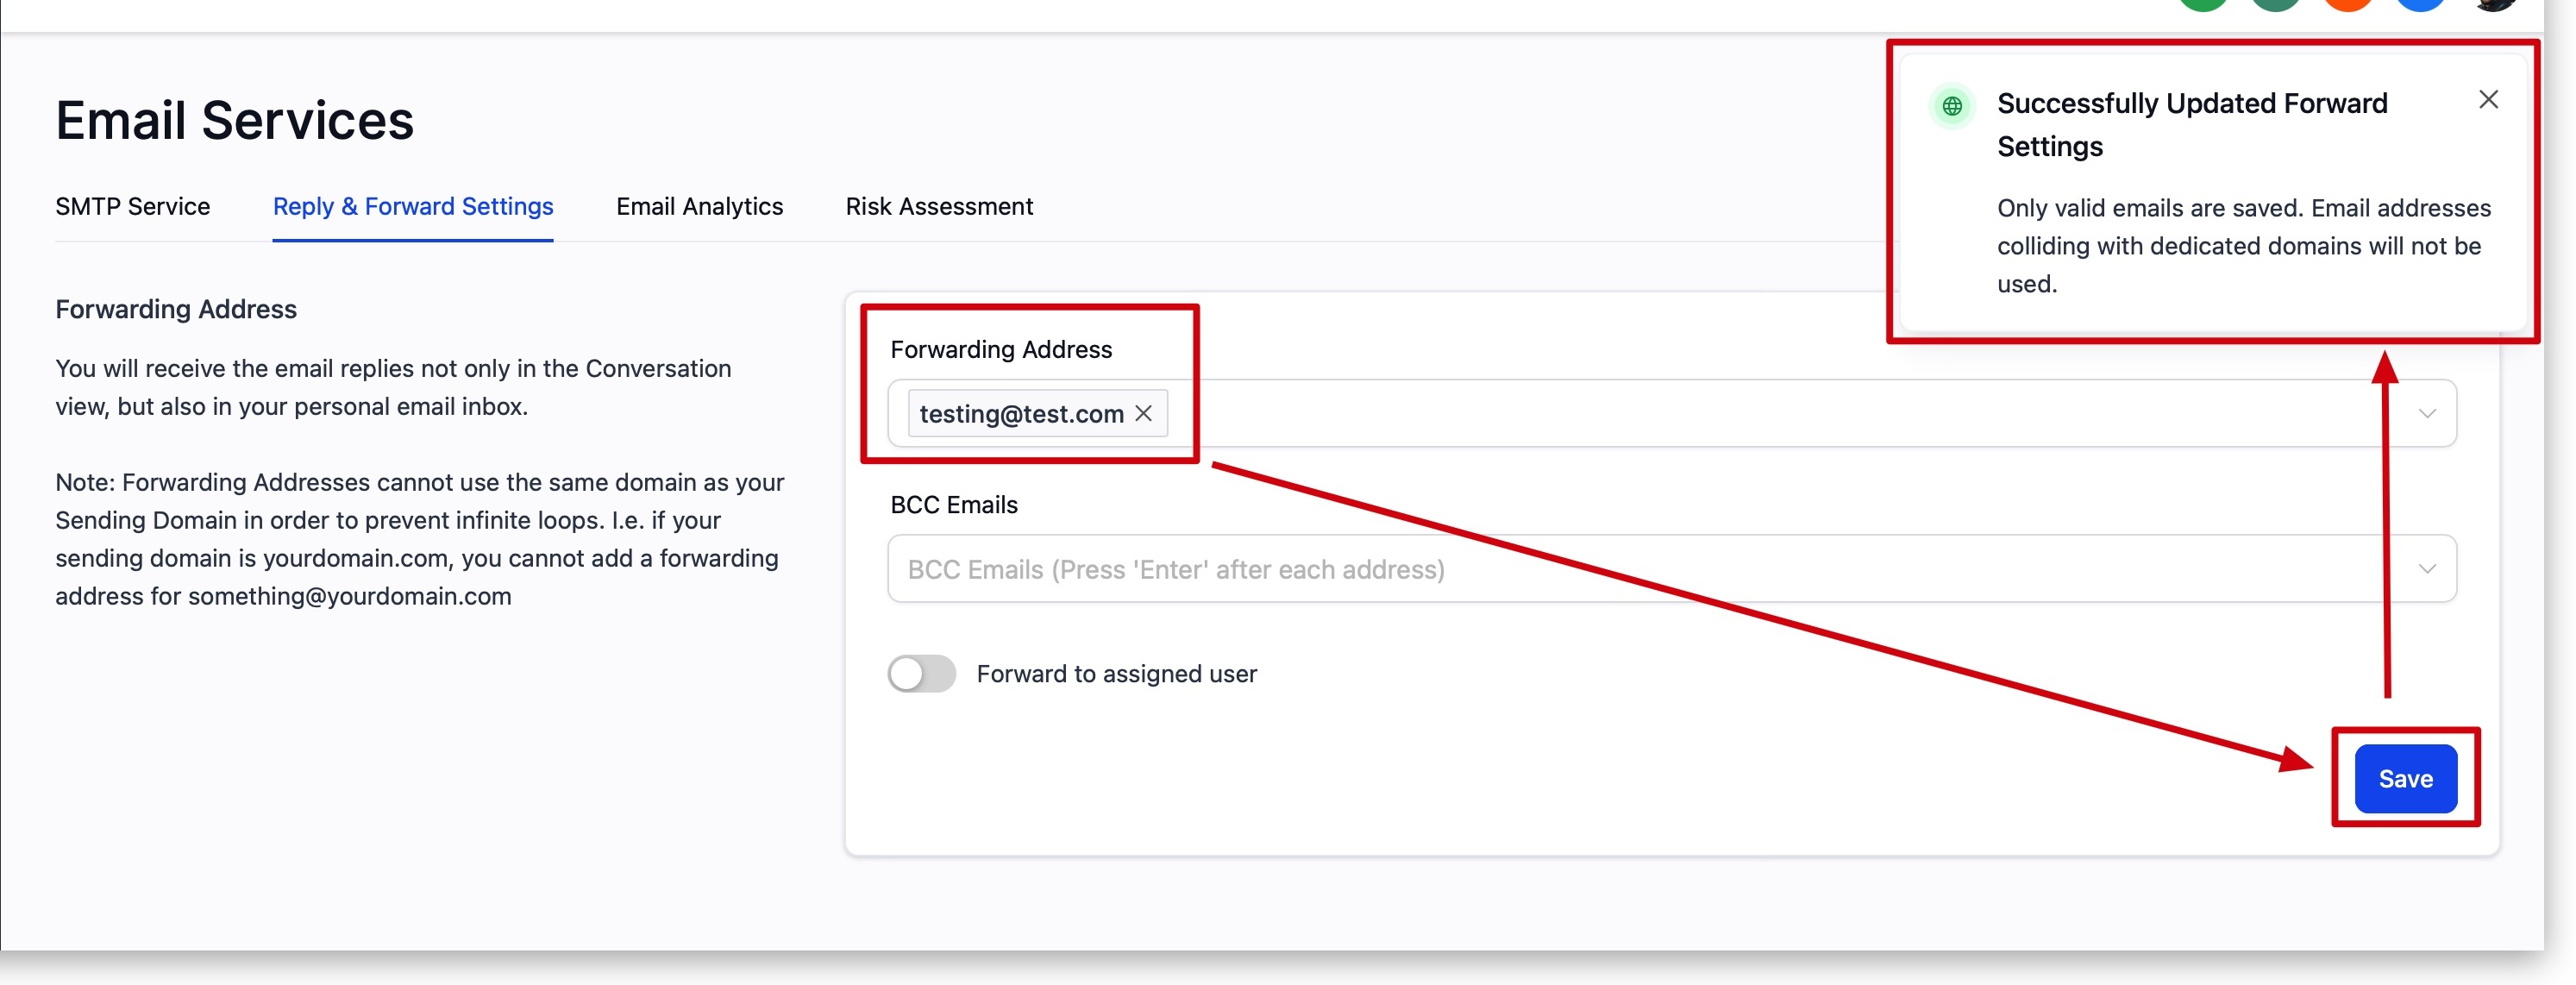
Task: Expand the BCC Emails dropdown chevron
Action: coord(2426,569)
